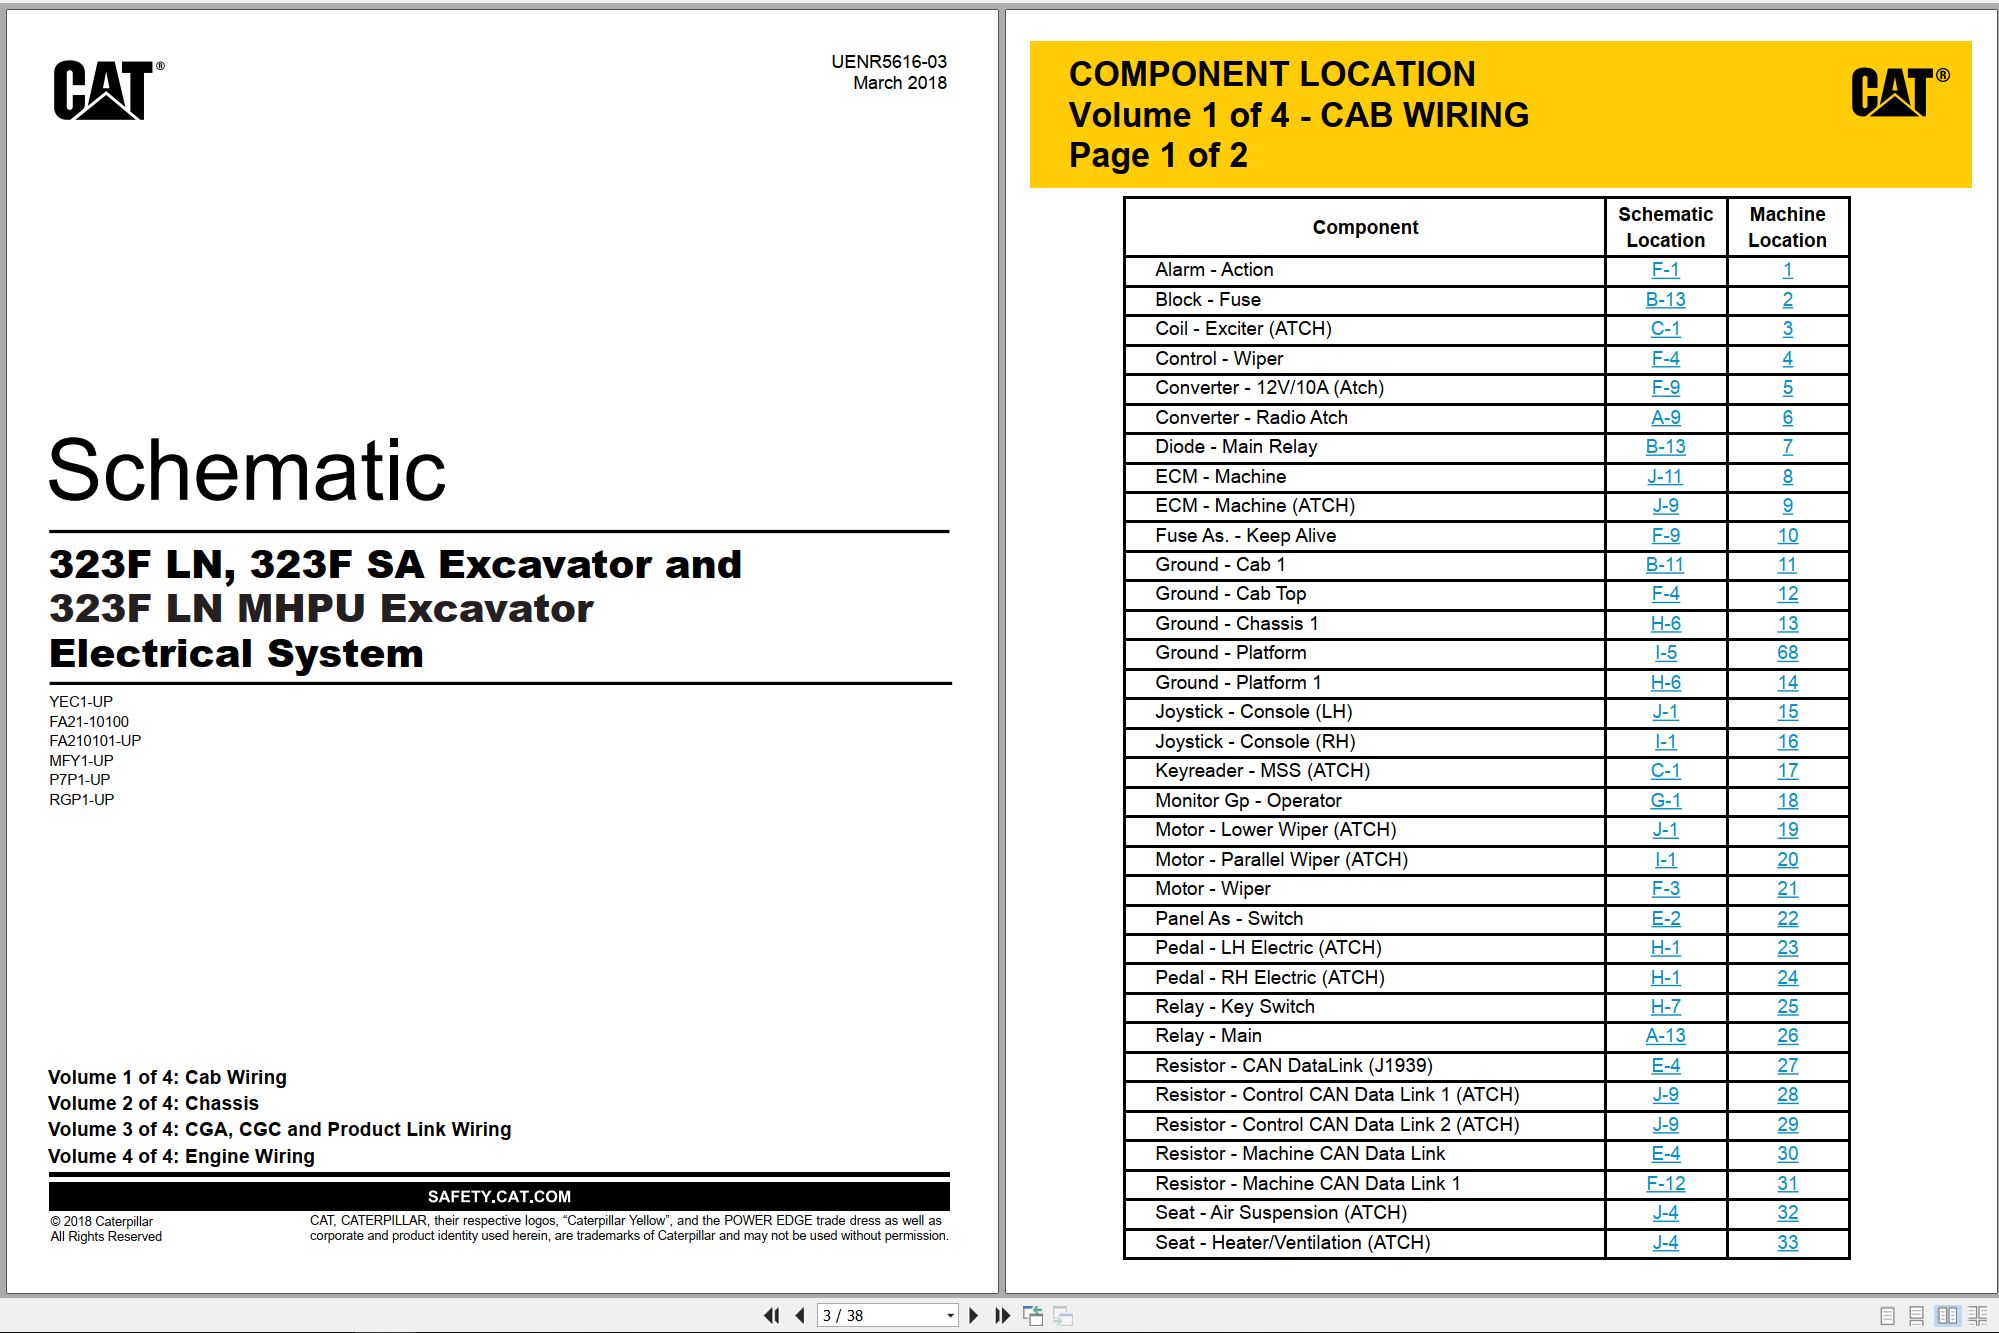Viewport: 1999px width, 1333px height.
Task: Open machine location 30 for Resistor - Machine CAN Data Link
Action: point(1787,1154)
